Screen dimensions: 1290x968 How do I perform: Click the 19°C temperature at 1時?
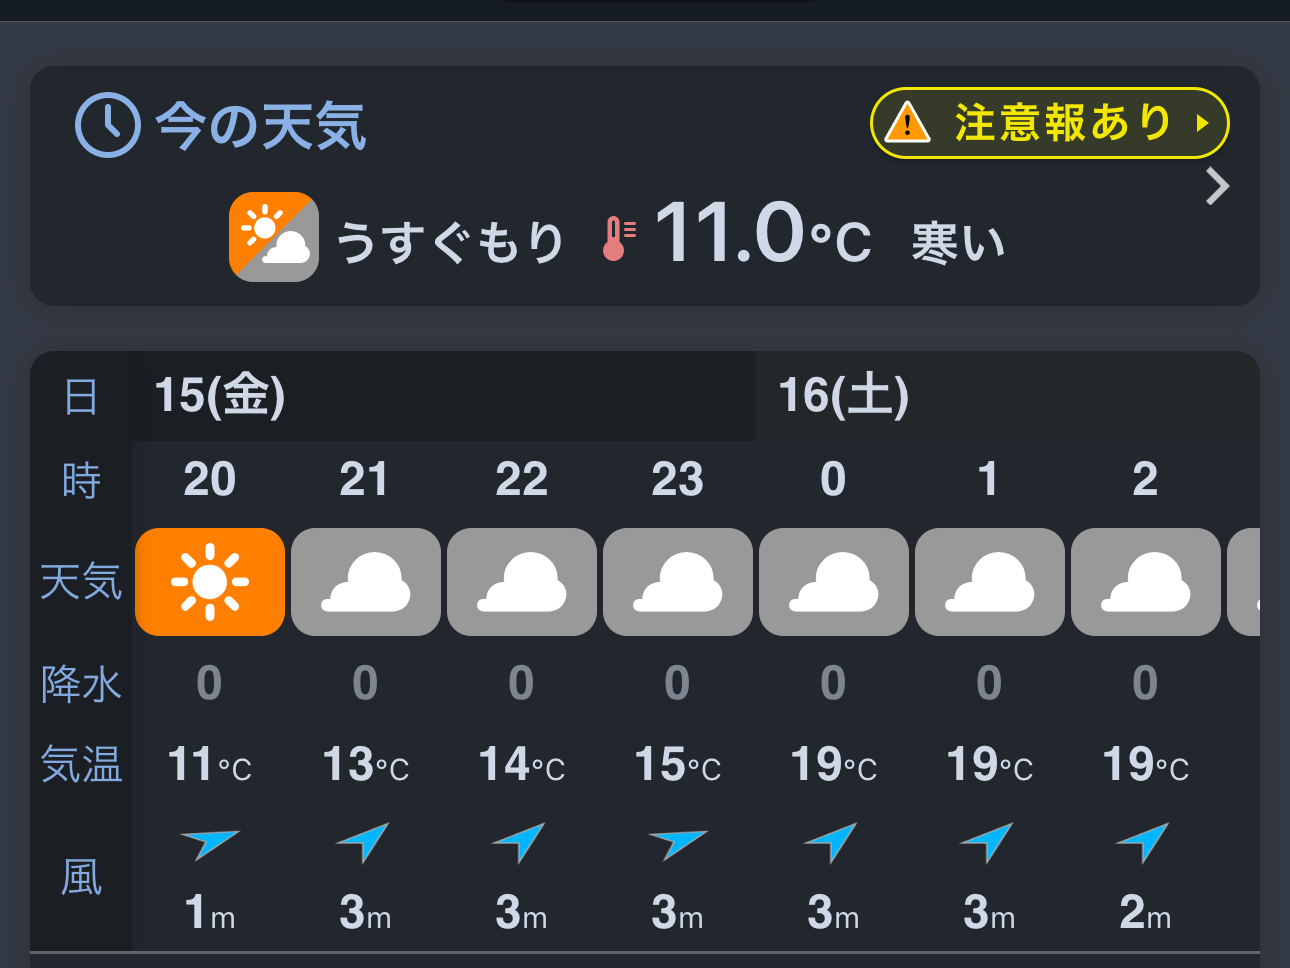click(989, 765)
